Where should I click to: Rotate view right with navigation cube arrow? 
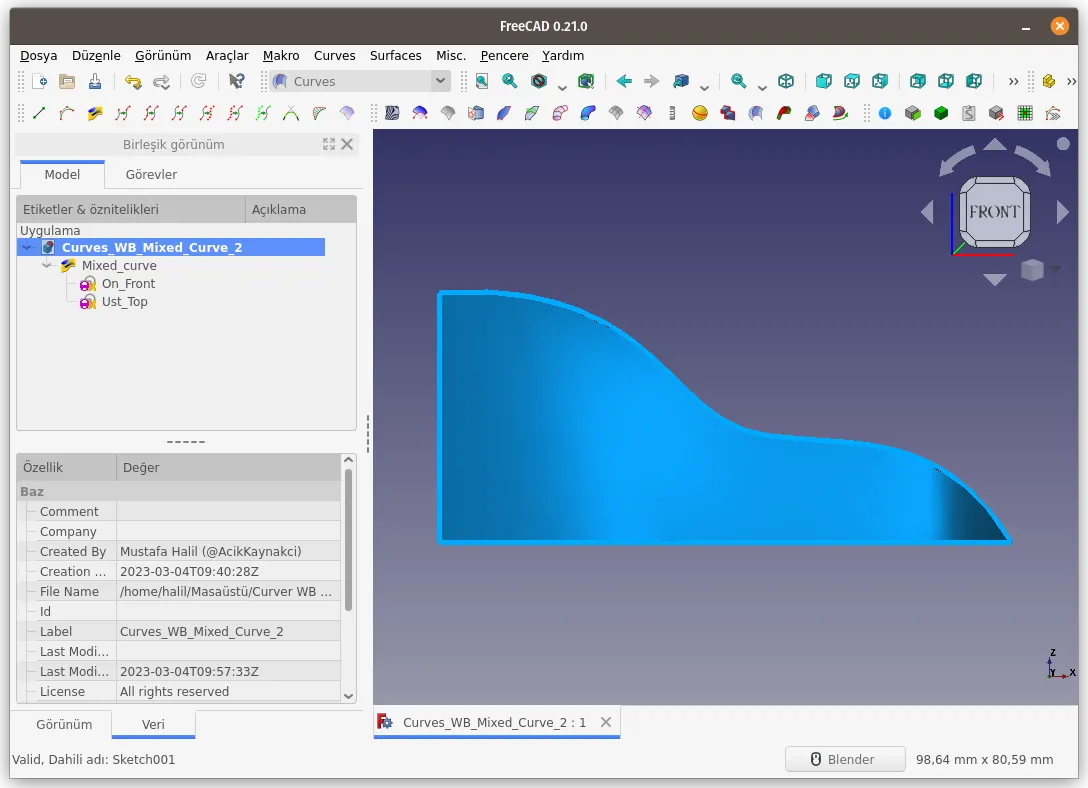click(x=1063, y=212)
